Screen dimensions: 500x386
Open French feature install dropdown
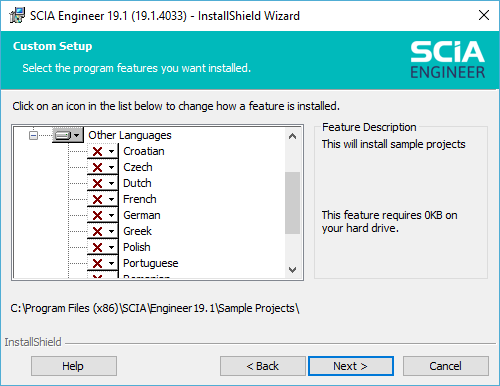click(x=103, y=199)
